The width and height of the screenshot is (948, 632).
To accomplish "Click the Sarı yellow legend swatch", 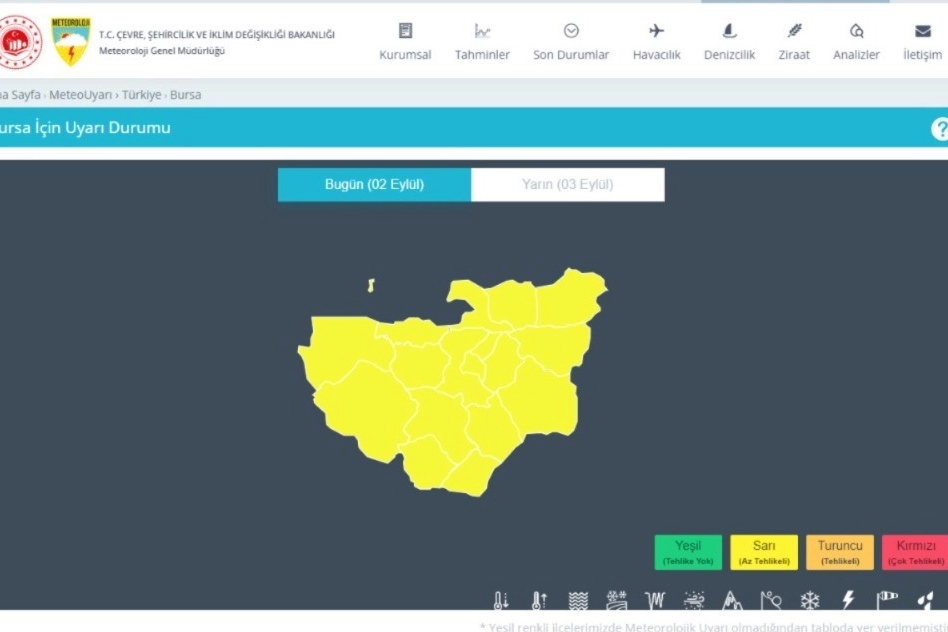I will [x=764, y=552].
